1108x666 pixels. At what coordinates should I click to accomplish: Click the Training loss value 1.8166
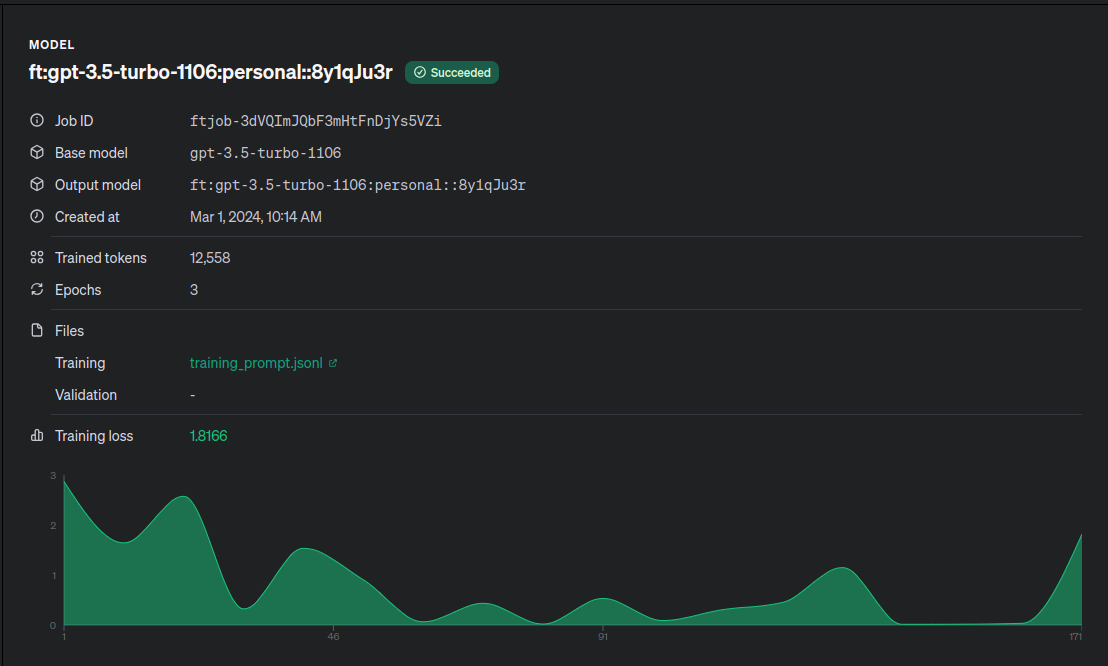coord(208,436)
